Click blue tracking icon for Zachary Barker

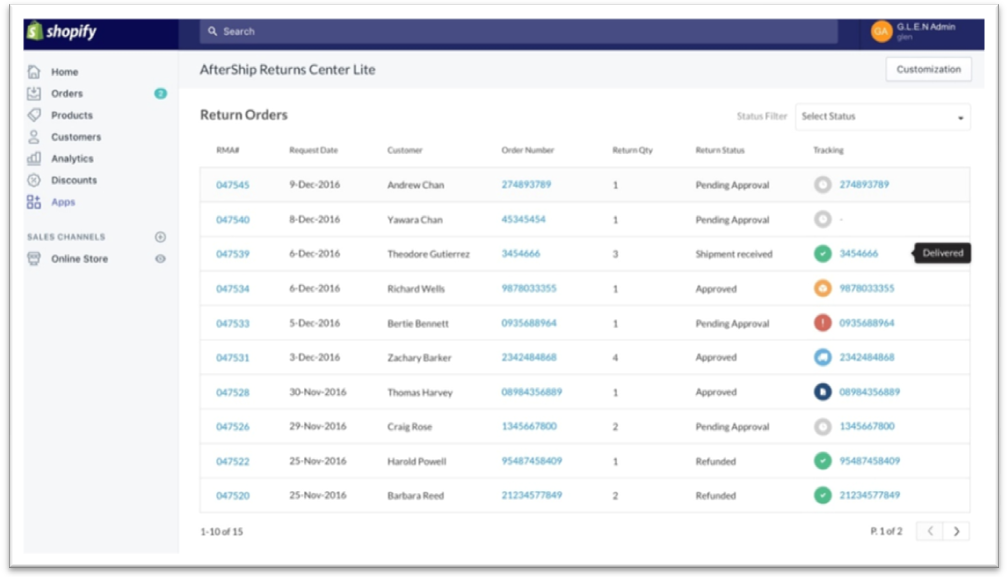[x=822, y=357]
